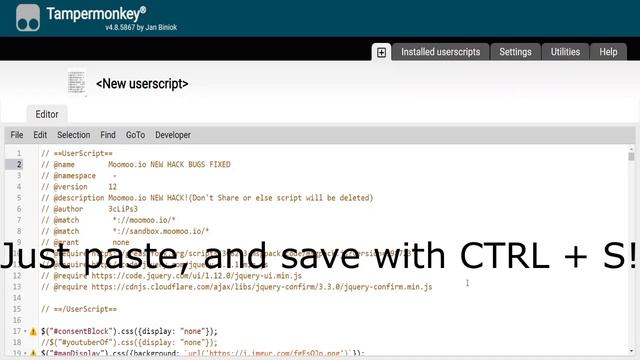Click the '// ==UserScript==' header line

[x=77, y=153]
